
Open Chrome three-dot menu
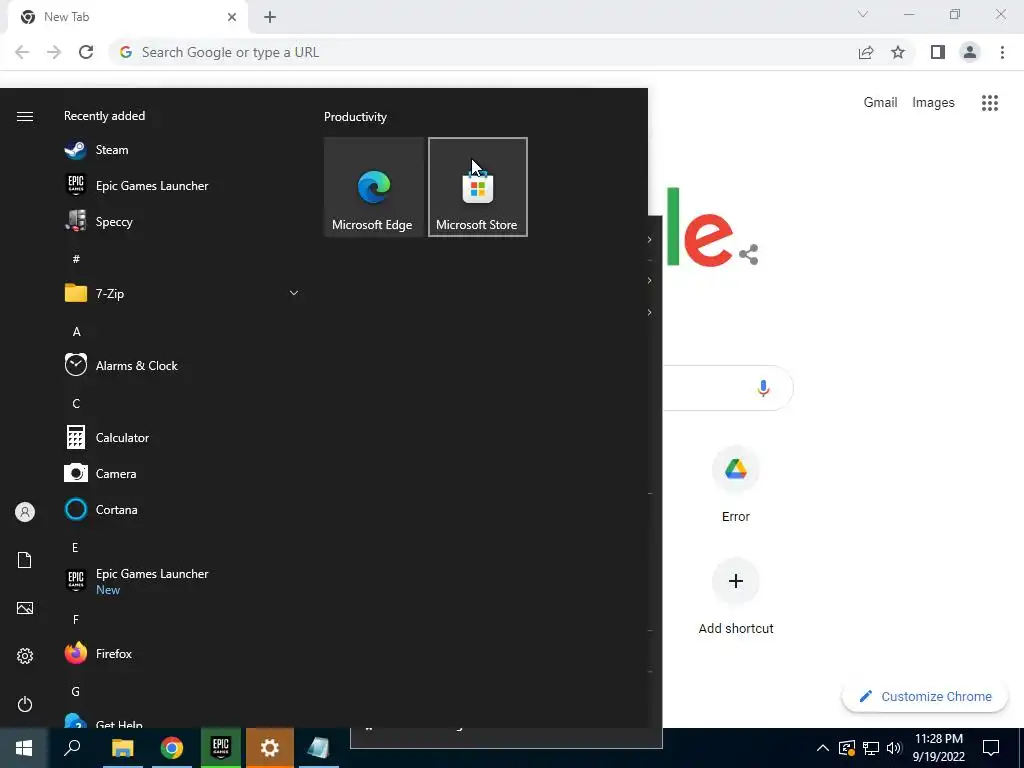pos(1002,52)
